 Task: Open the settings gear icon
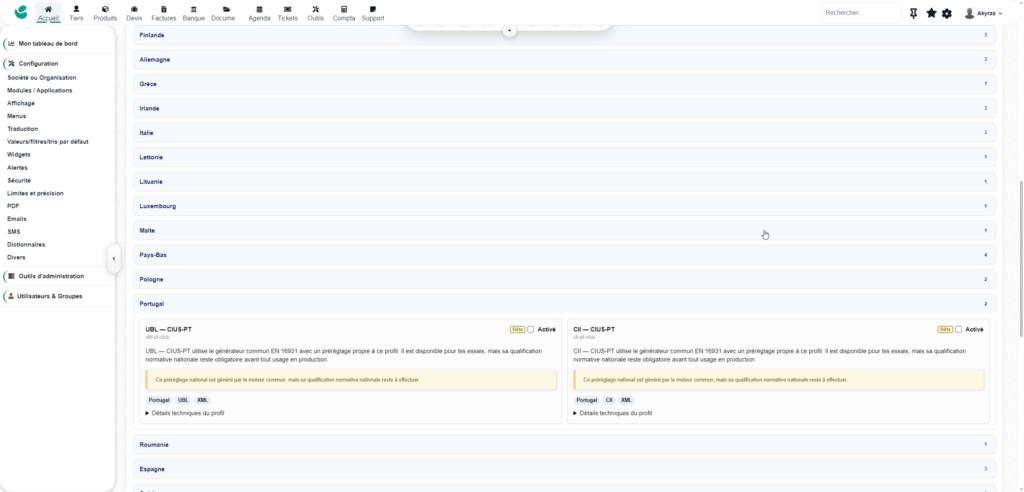click(947, 13)
